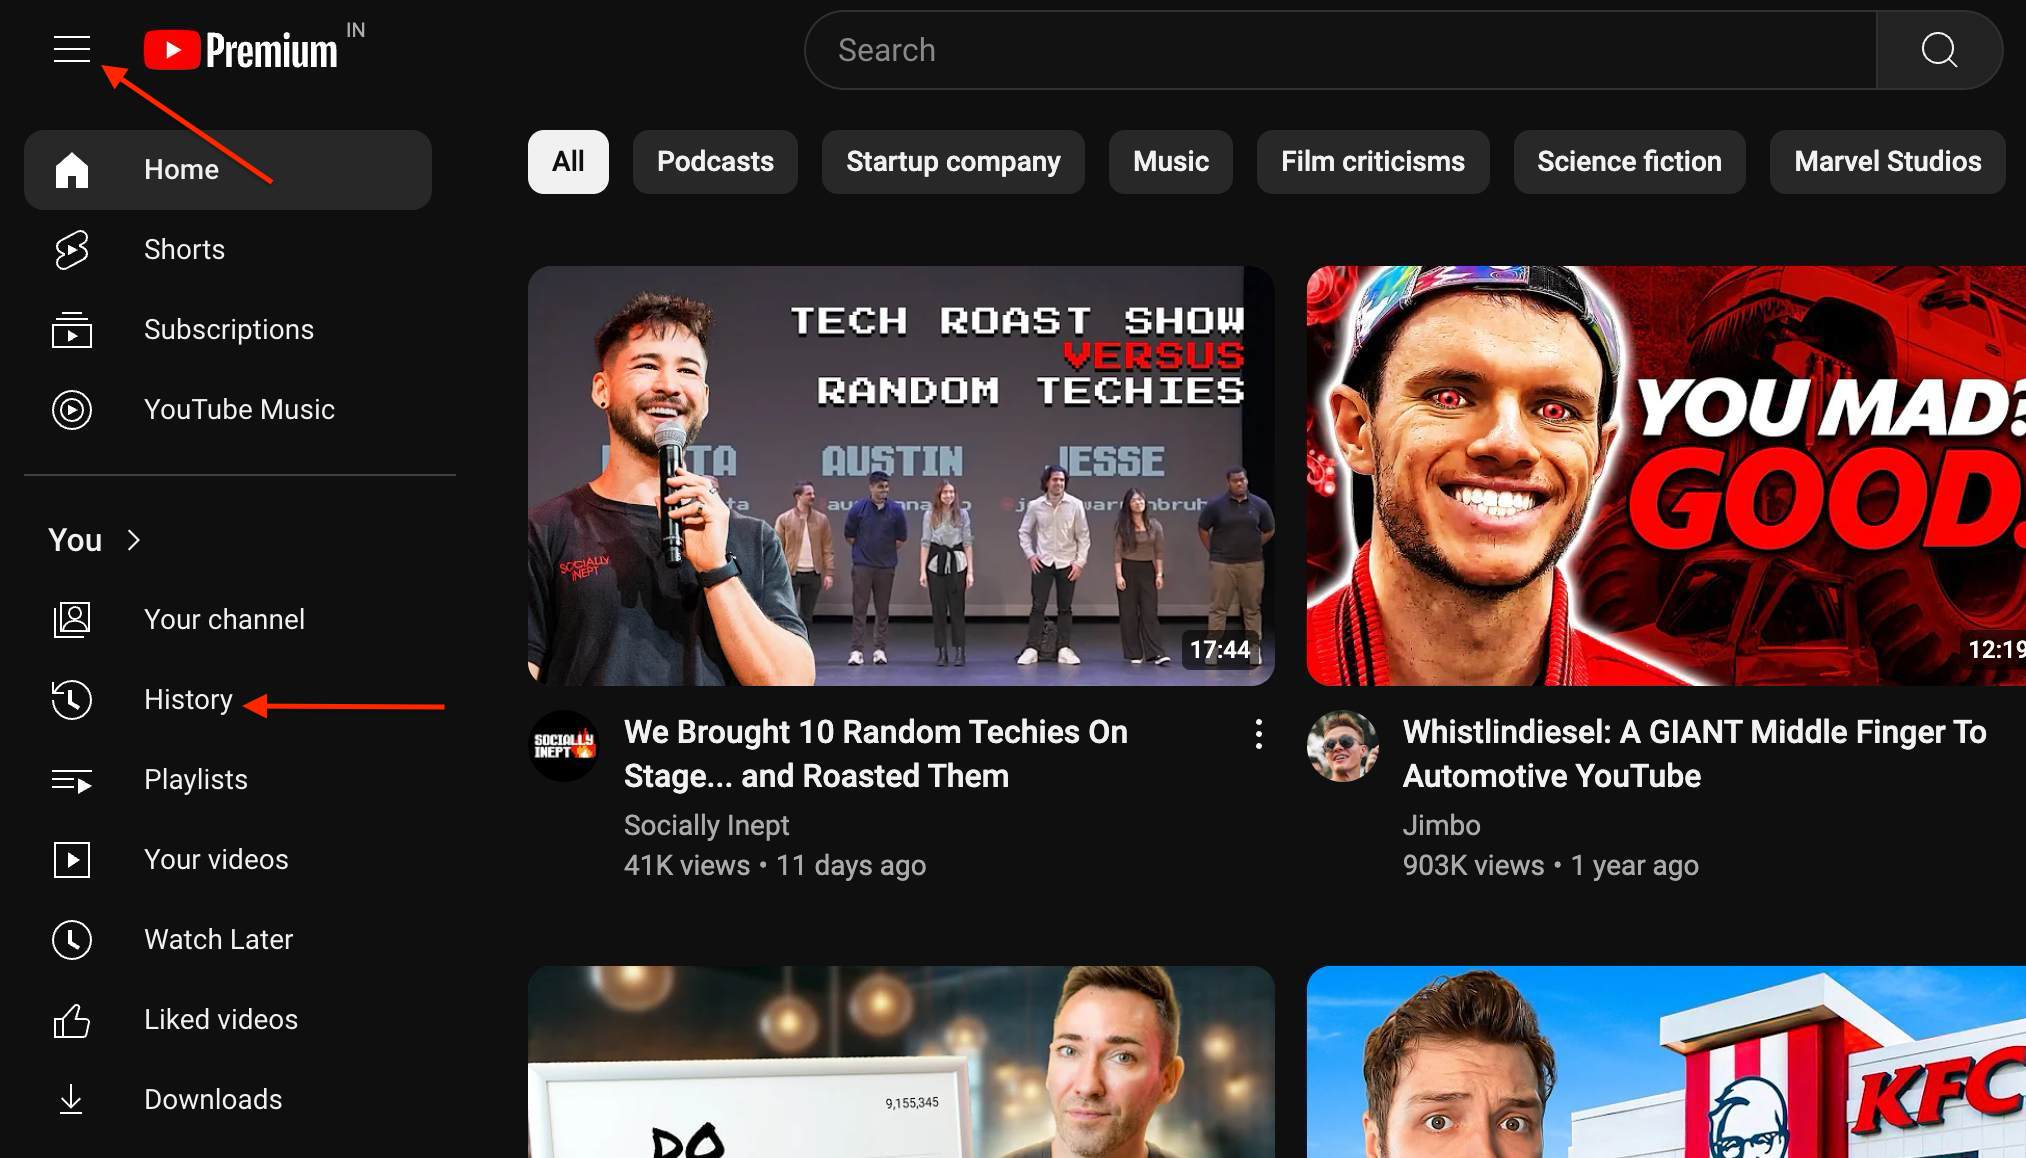2026x1158 pixels.
Task: Click the Film criticisms category chip
Action: pos(1373,161)
